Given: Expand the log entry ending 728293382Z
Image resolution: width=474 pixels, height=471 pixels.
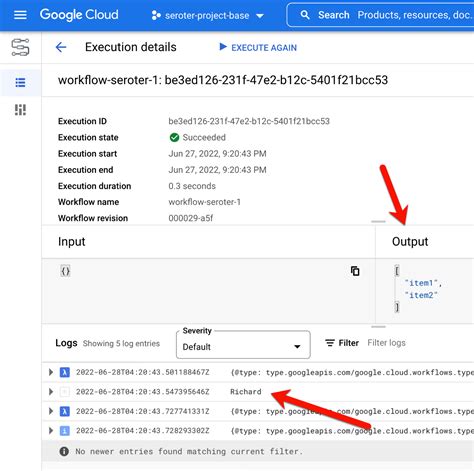Looking at the screenshot, I should tap(51, 431).
